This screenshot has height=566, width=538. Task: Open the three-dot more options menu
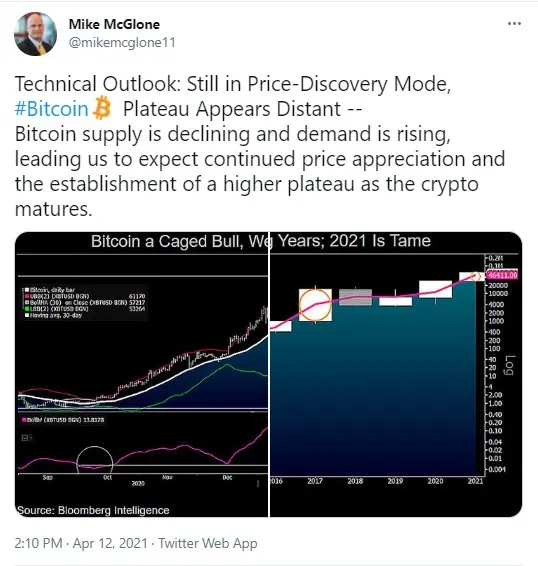(514, 24)
